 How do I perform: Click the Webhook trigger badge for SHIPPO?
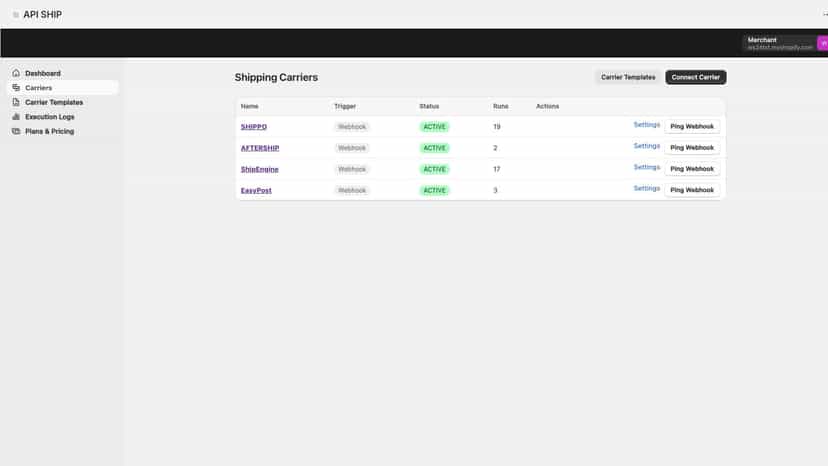pos(352,127)
